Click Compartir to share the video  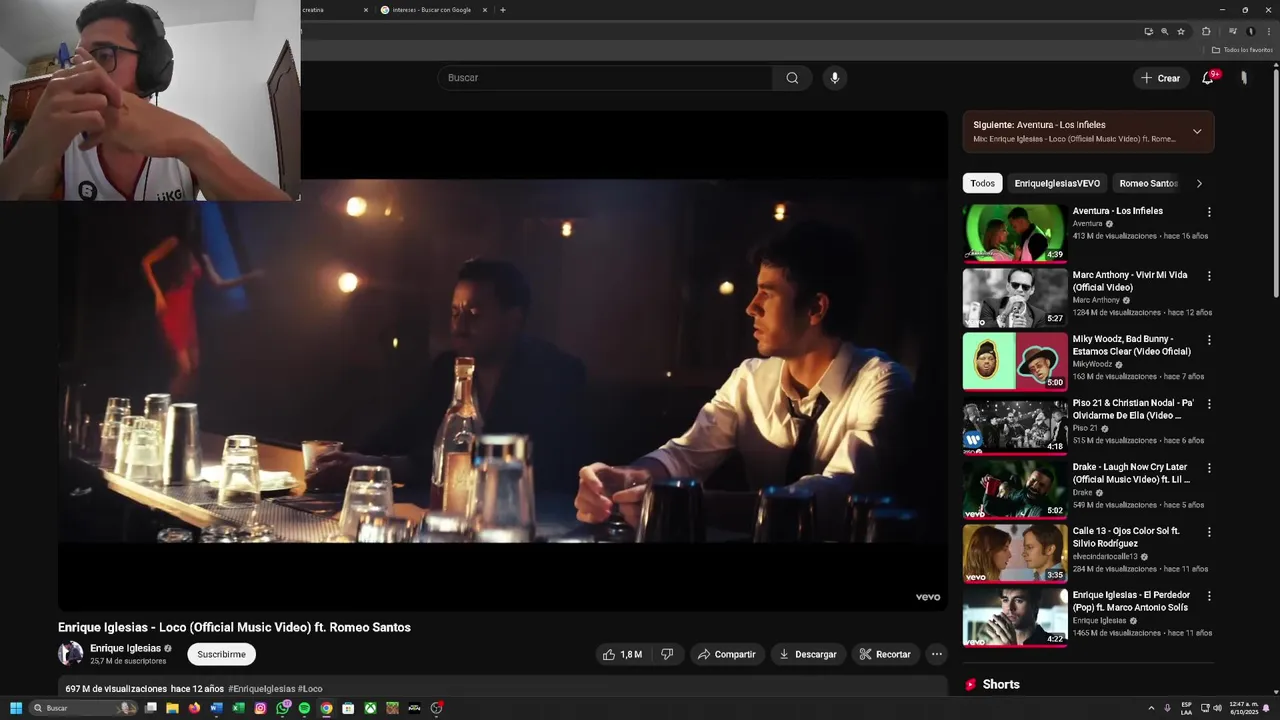tap(726, 654)
